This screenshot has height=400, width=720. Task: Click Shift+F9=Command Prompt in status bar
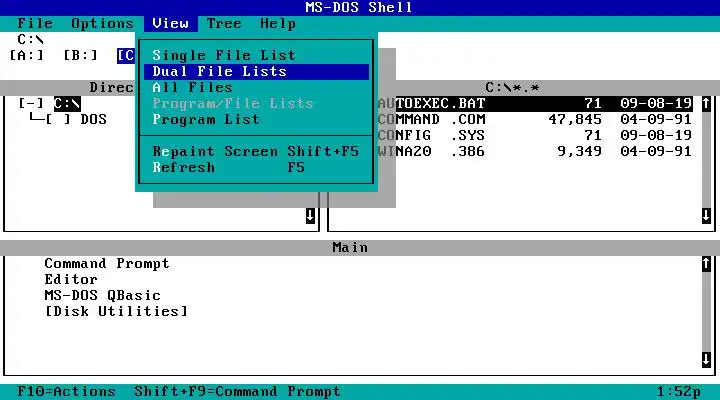237,392
